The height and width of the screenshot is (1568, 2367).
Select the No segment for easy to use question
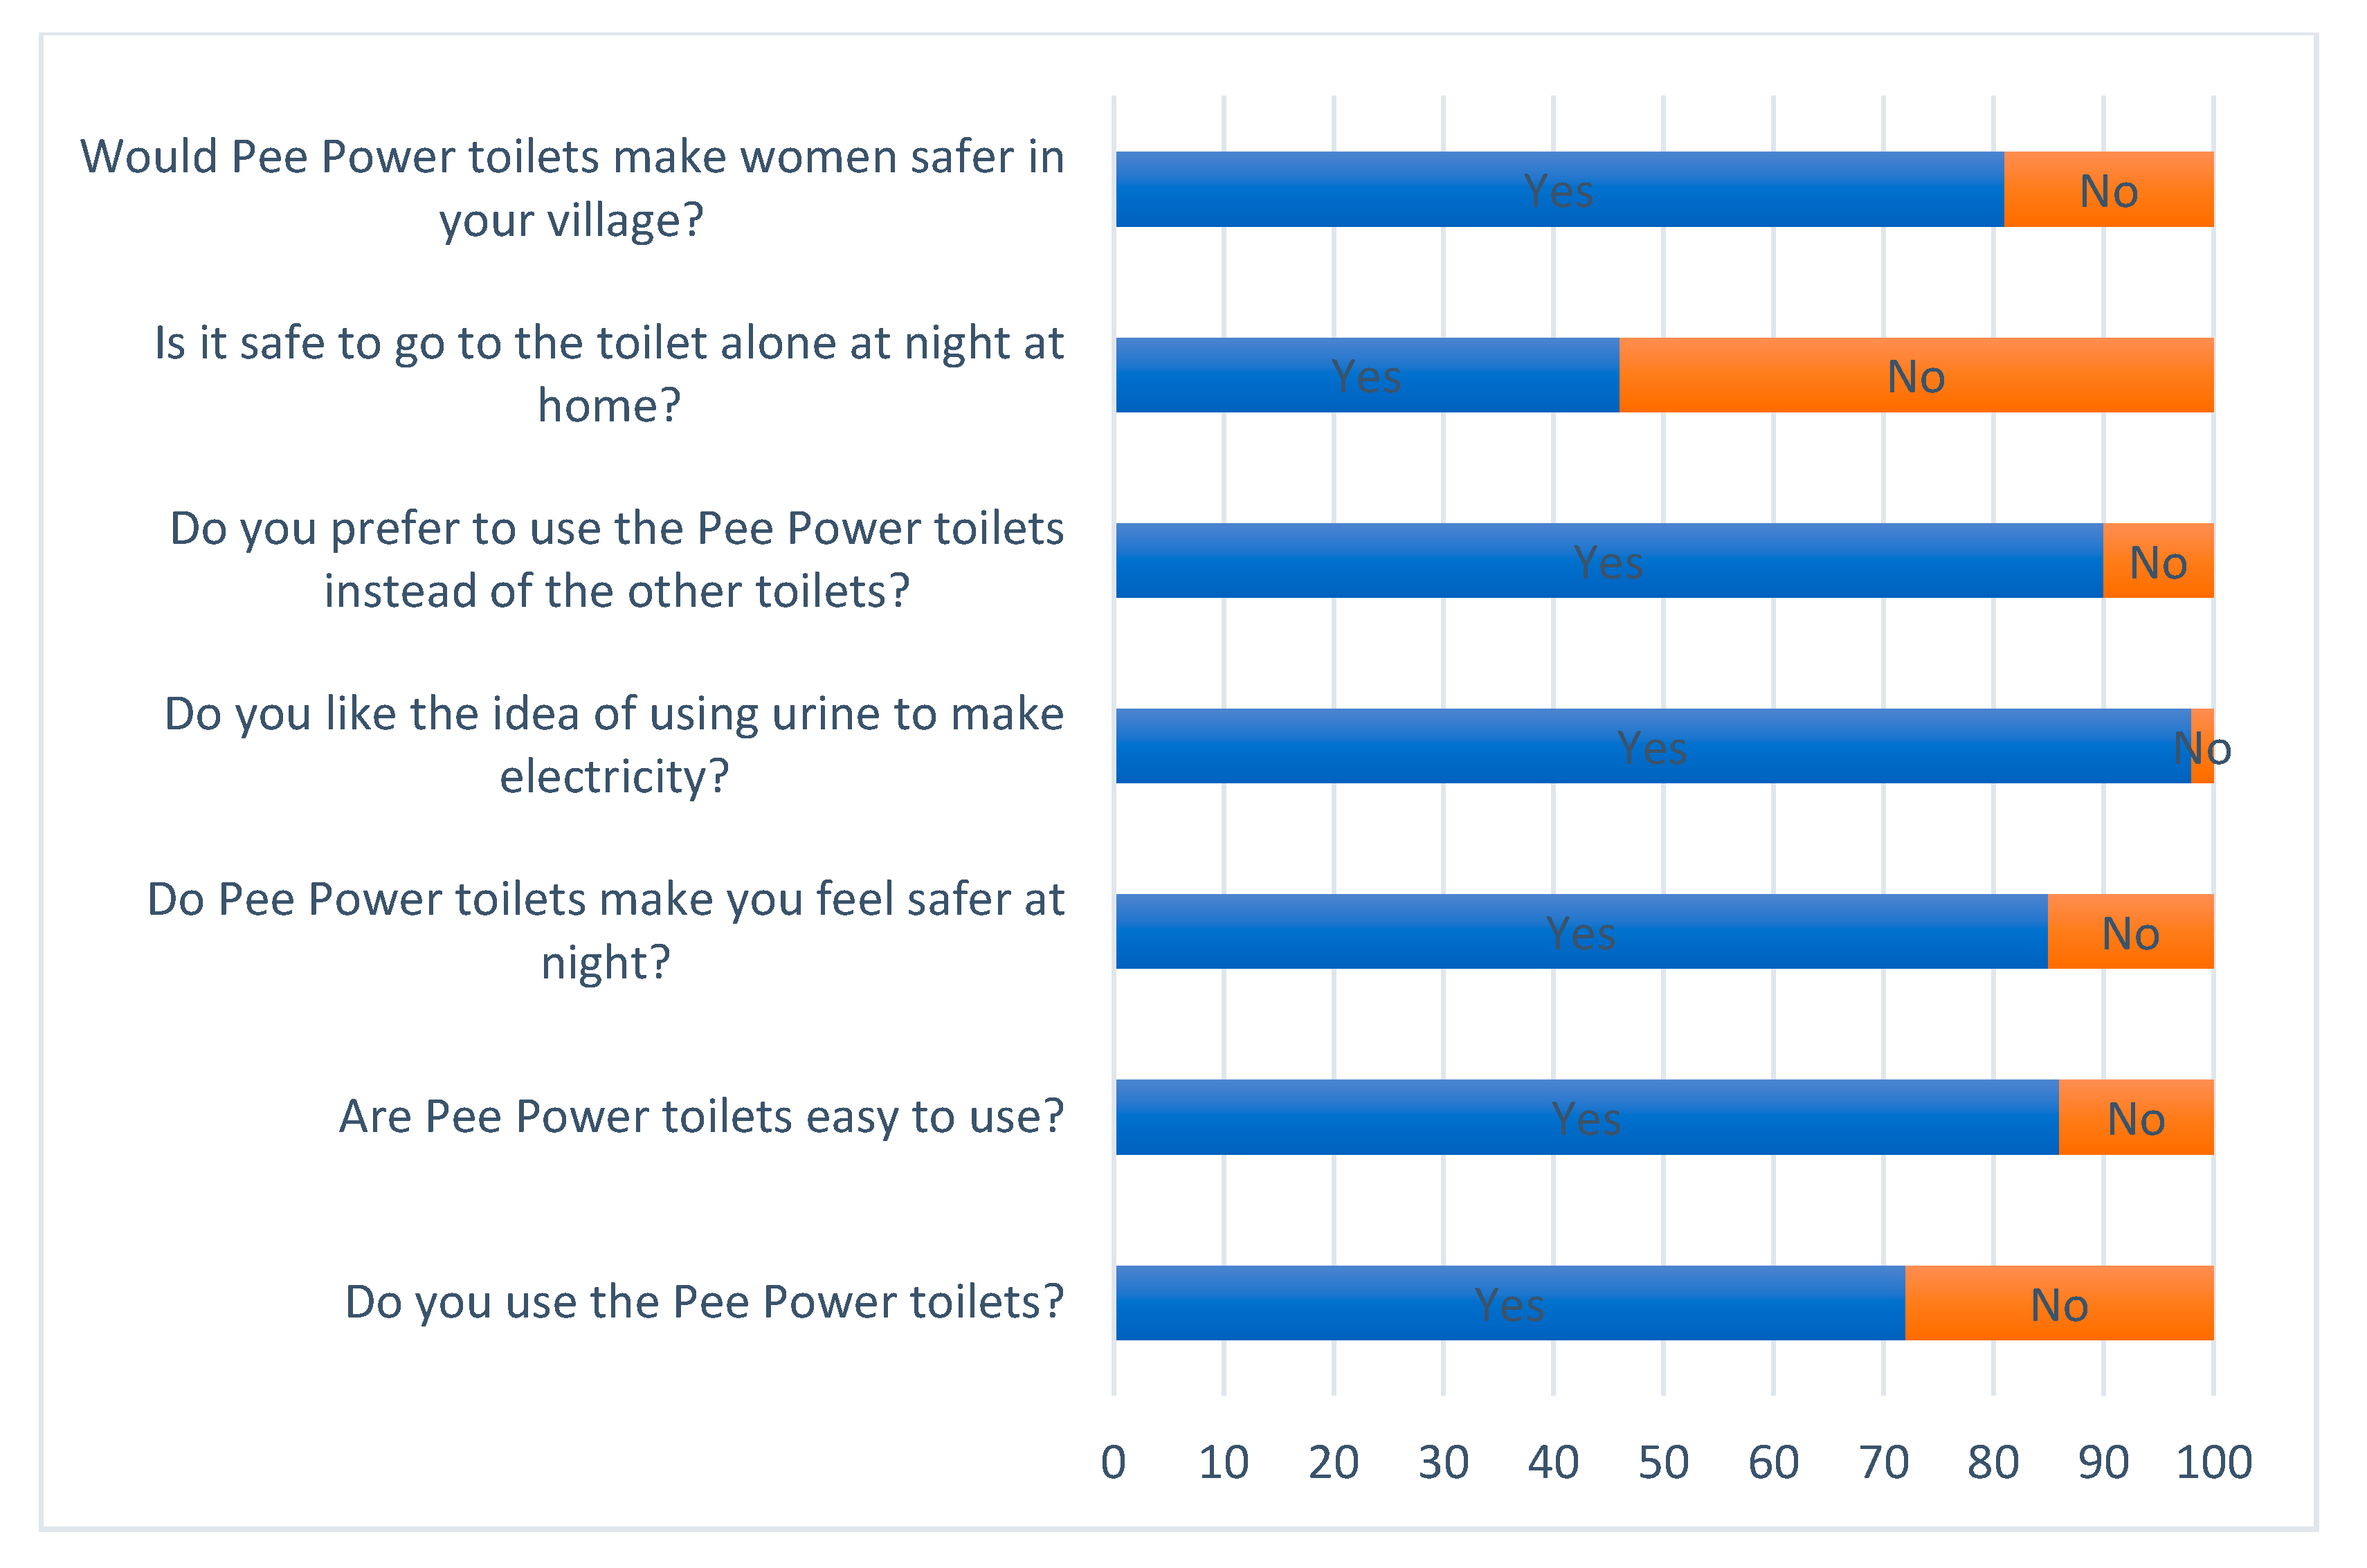point(2137,1117)
